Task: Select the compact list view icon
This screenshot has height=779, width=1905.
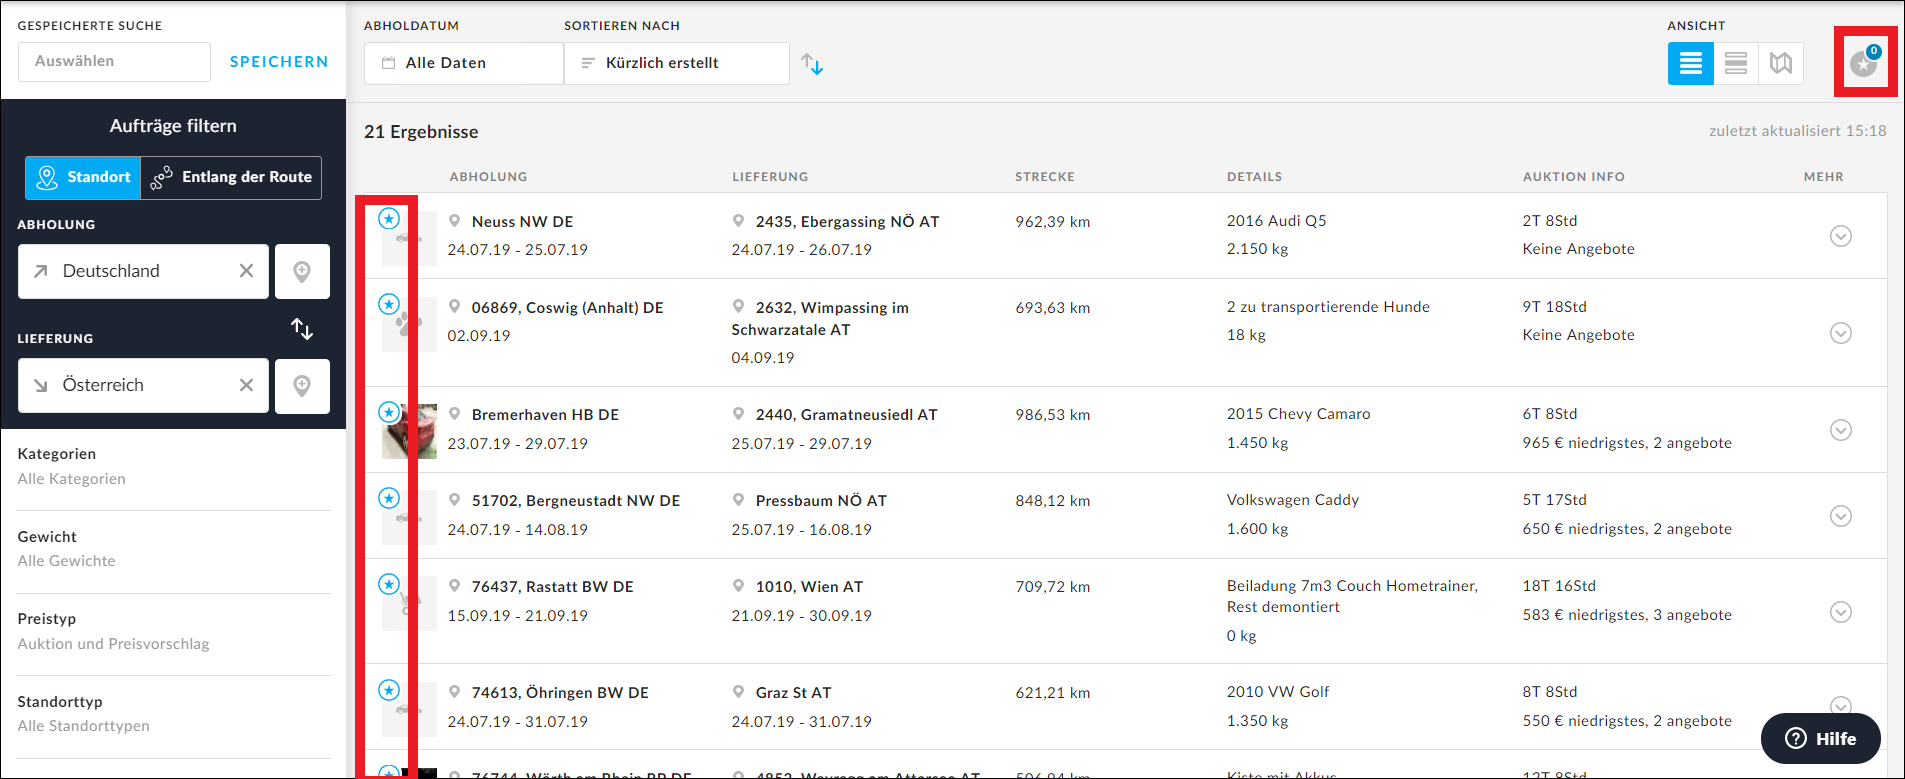Action: click(x=1736, y=64)
